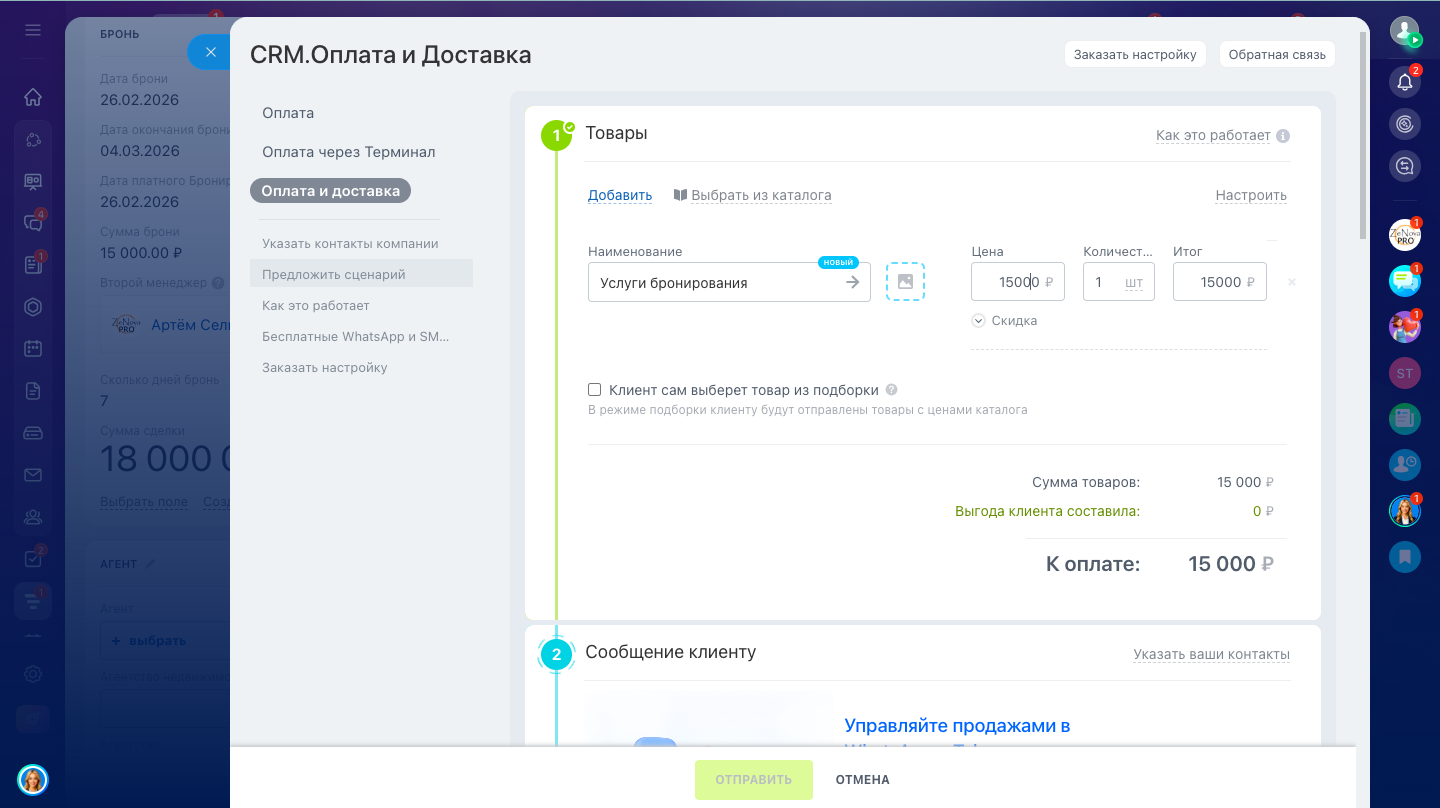Open the hamburger menu in the left sidebar

(33, 30)
